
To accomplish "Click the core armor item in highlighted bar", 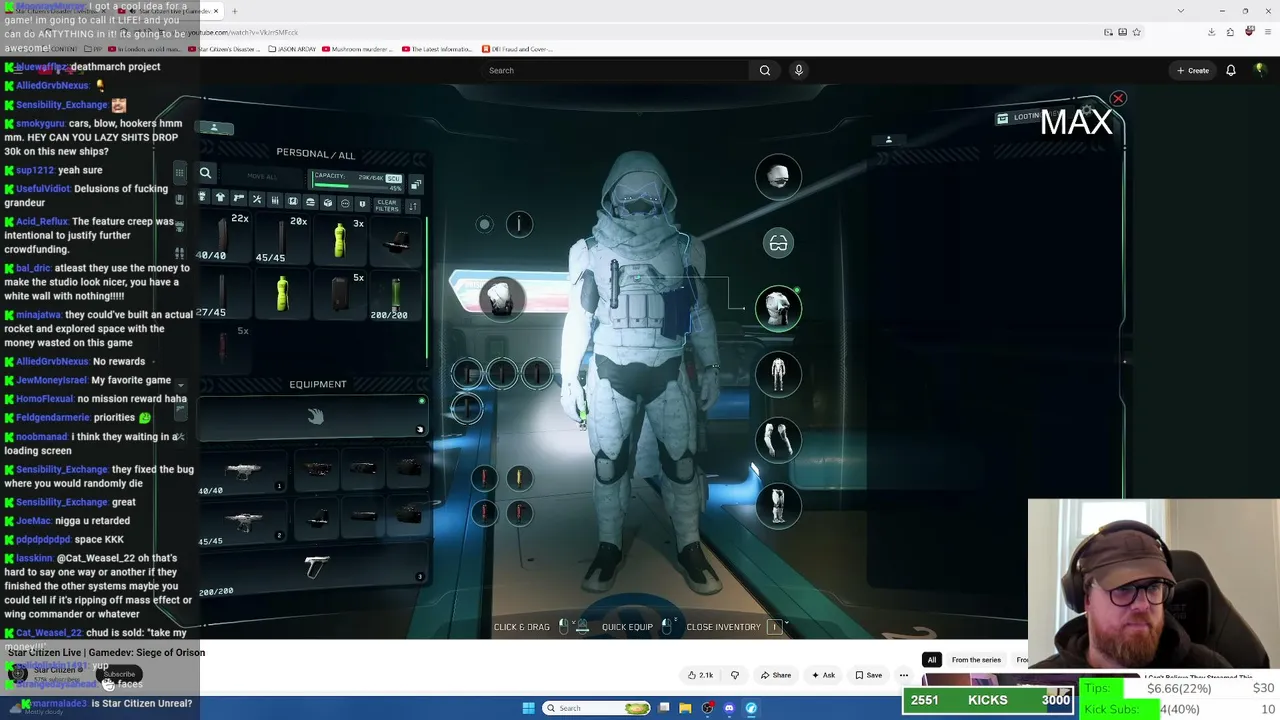I will pos(501,297).
